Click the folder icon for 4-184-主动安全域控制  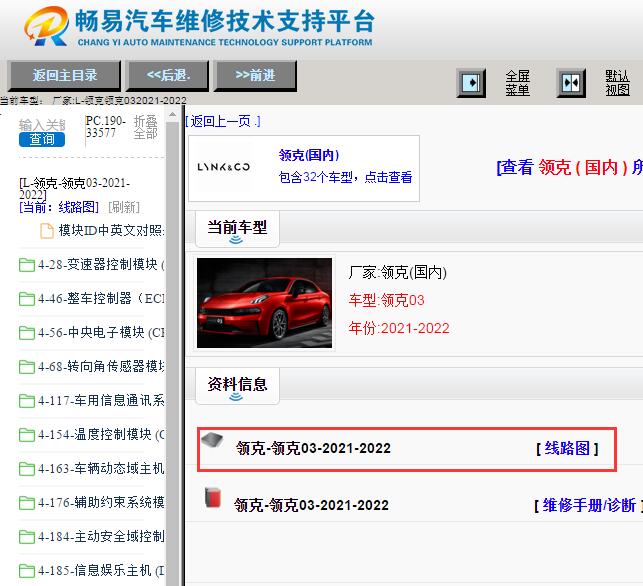(27, 537)
